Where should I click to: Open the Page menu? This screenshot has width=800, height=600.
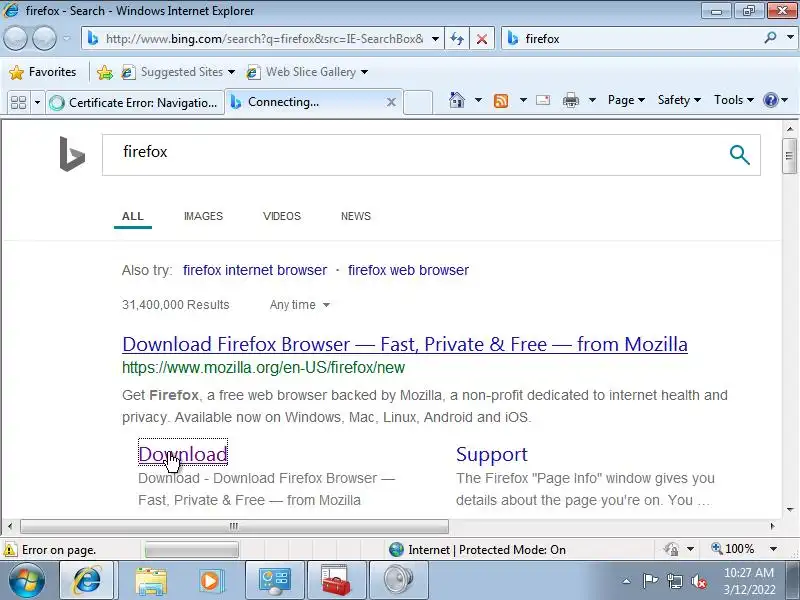626,100
